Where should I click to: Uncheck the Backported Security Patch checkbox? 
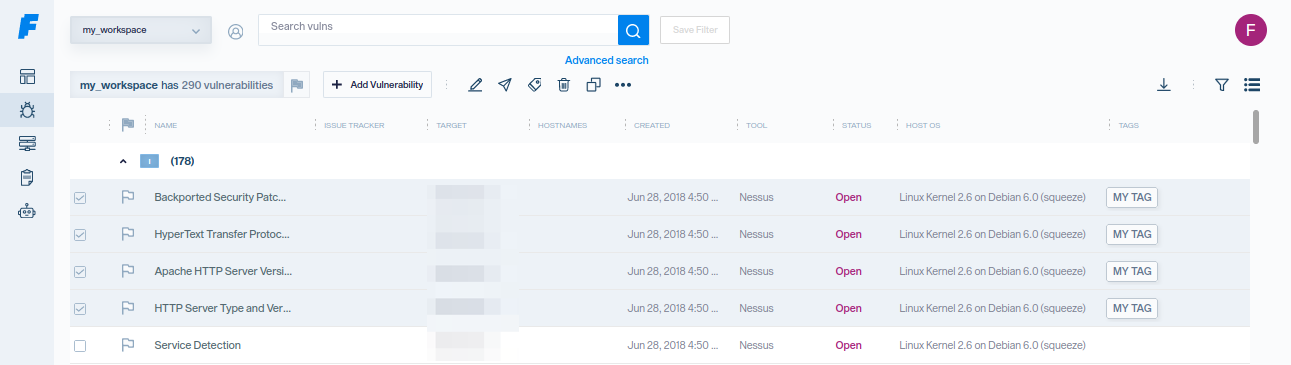(80, 198)
